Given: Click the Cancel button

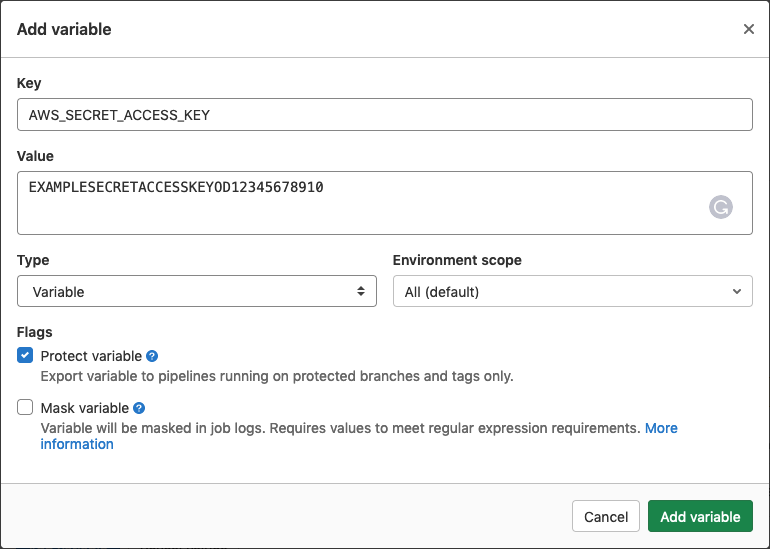Looking at the screenshot, I should point(605,516).
